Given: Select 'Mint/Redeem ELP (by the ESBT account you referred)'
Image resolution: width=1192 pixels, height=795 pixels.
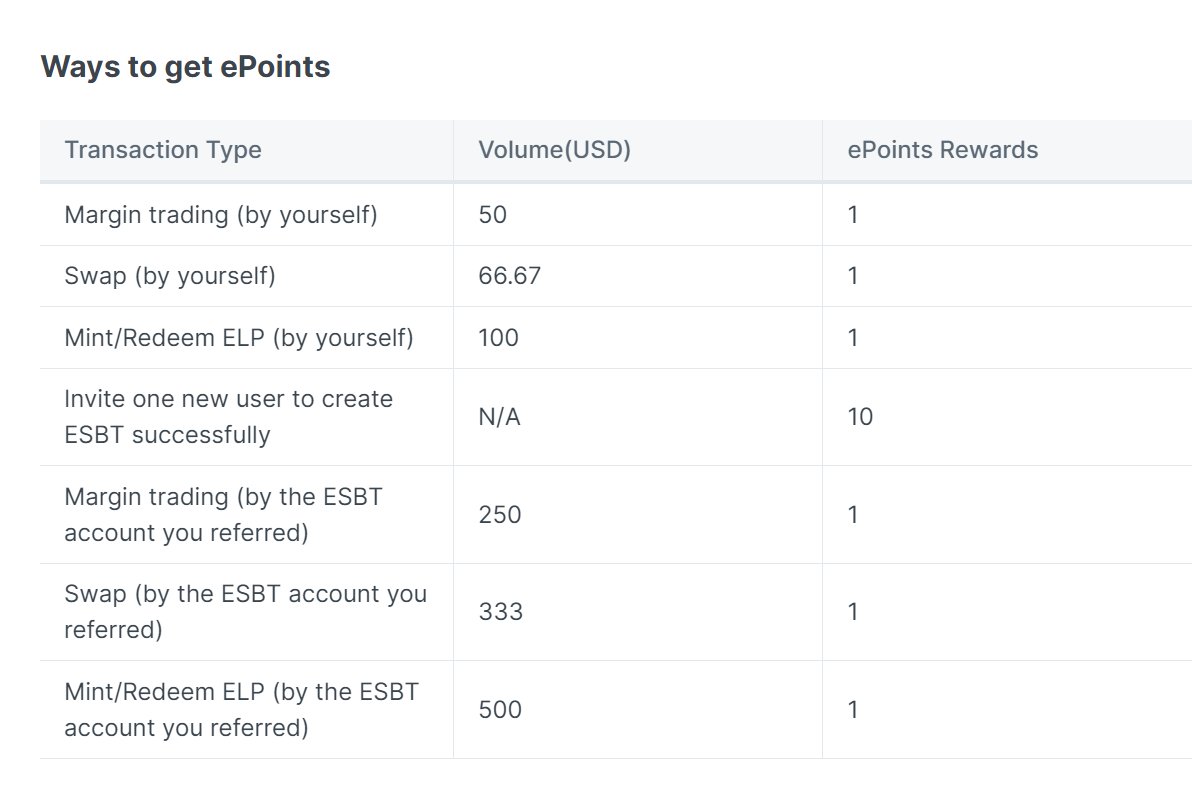Looking at the screenshot, I should pos(242,710).
